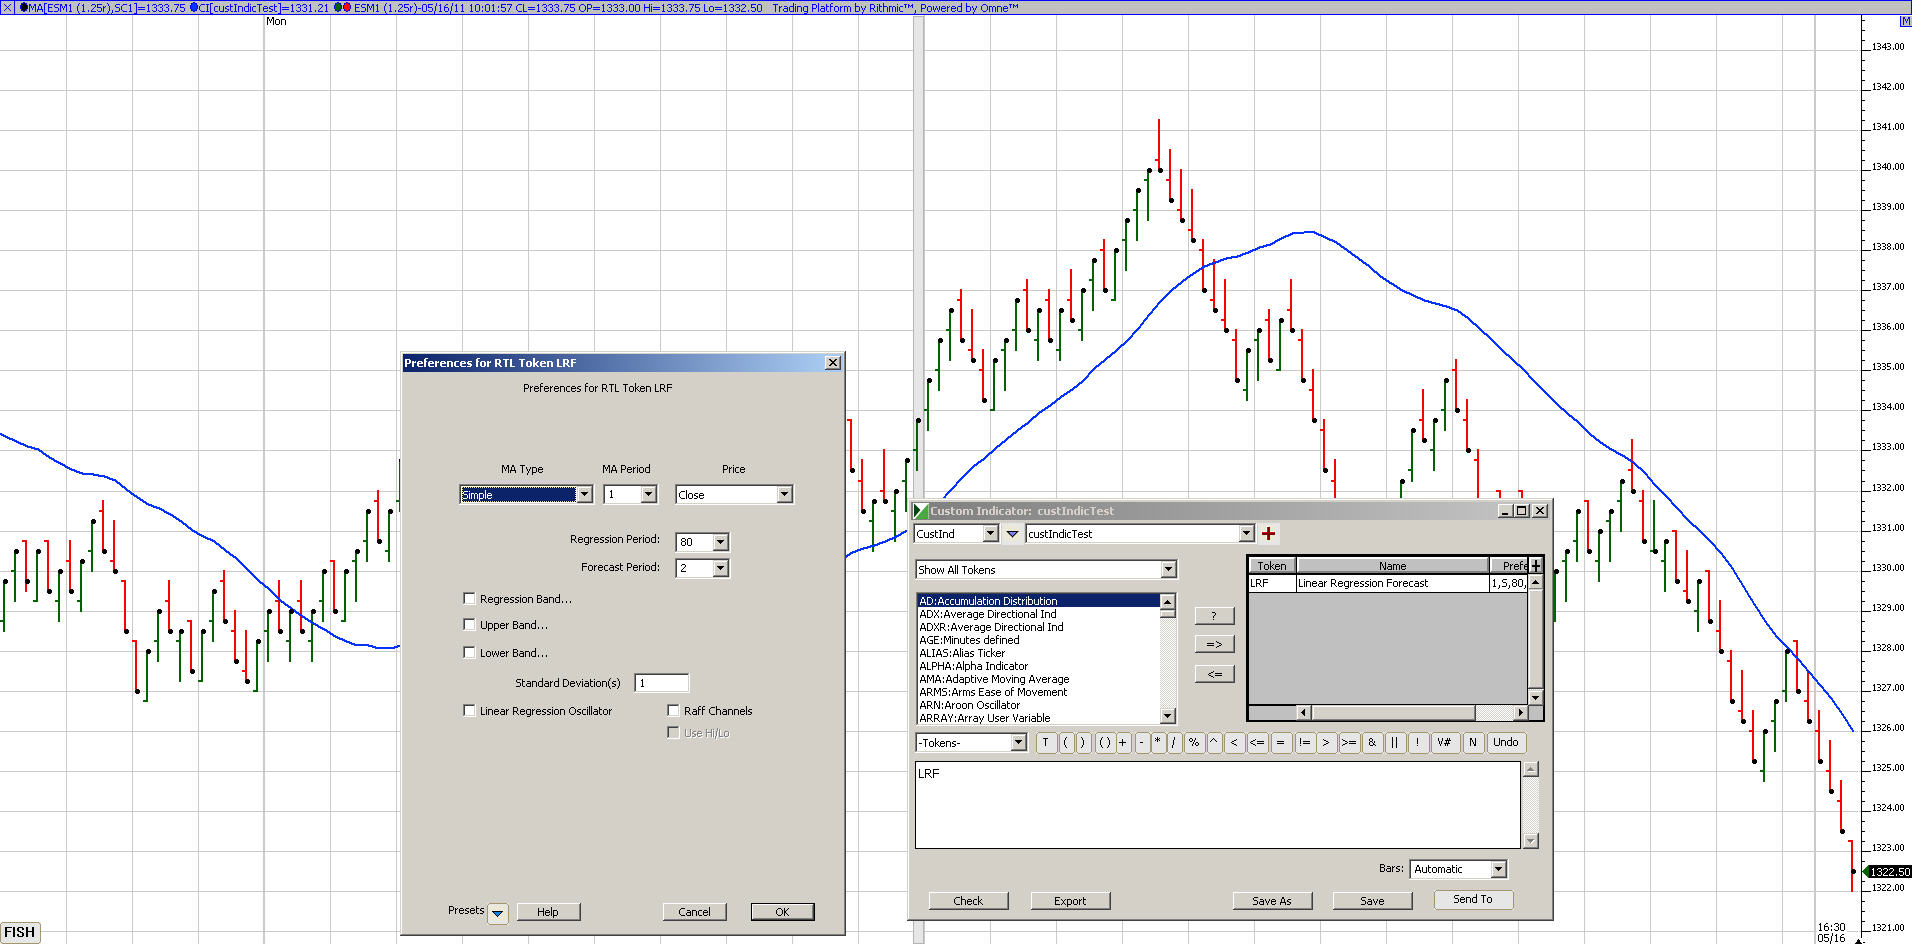
Task: Insert the exclamation NOT operator
Action: tap(1418, 742)
